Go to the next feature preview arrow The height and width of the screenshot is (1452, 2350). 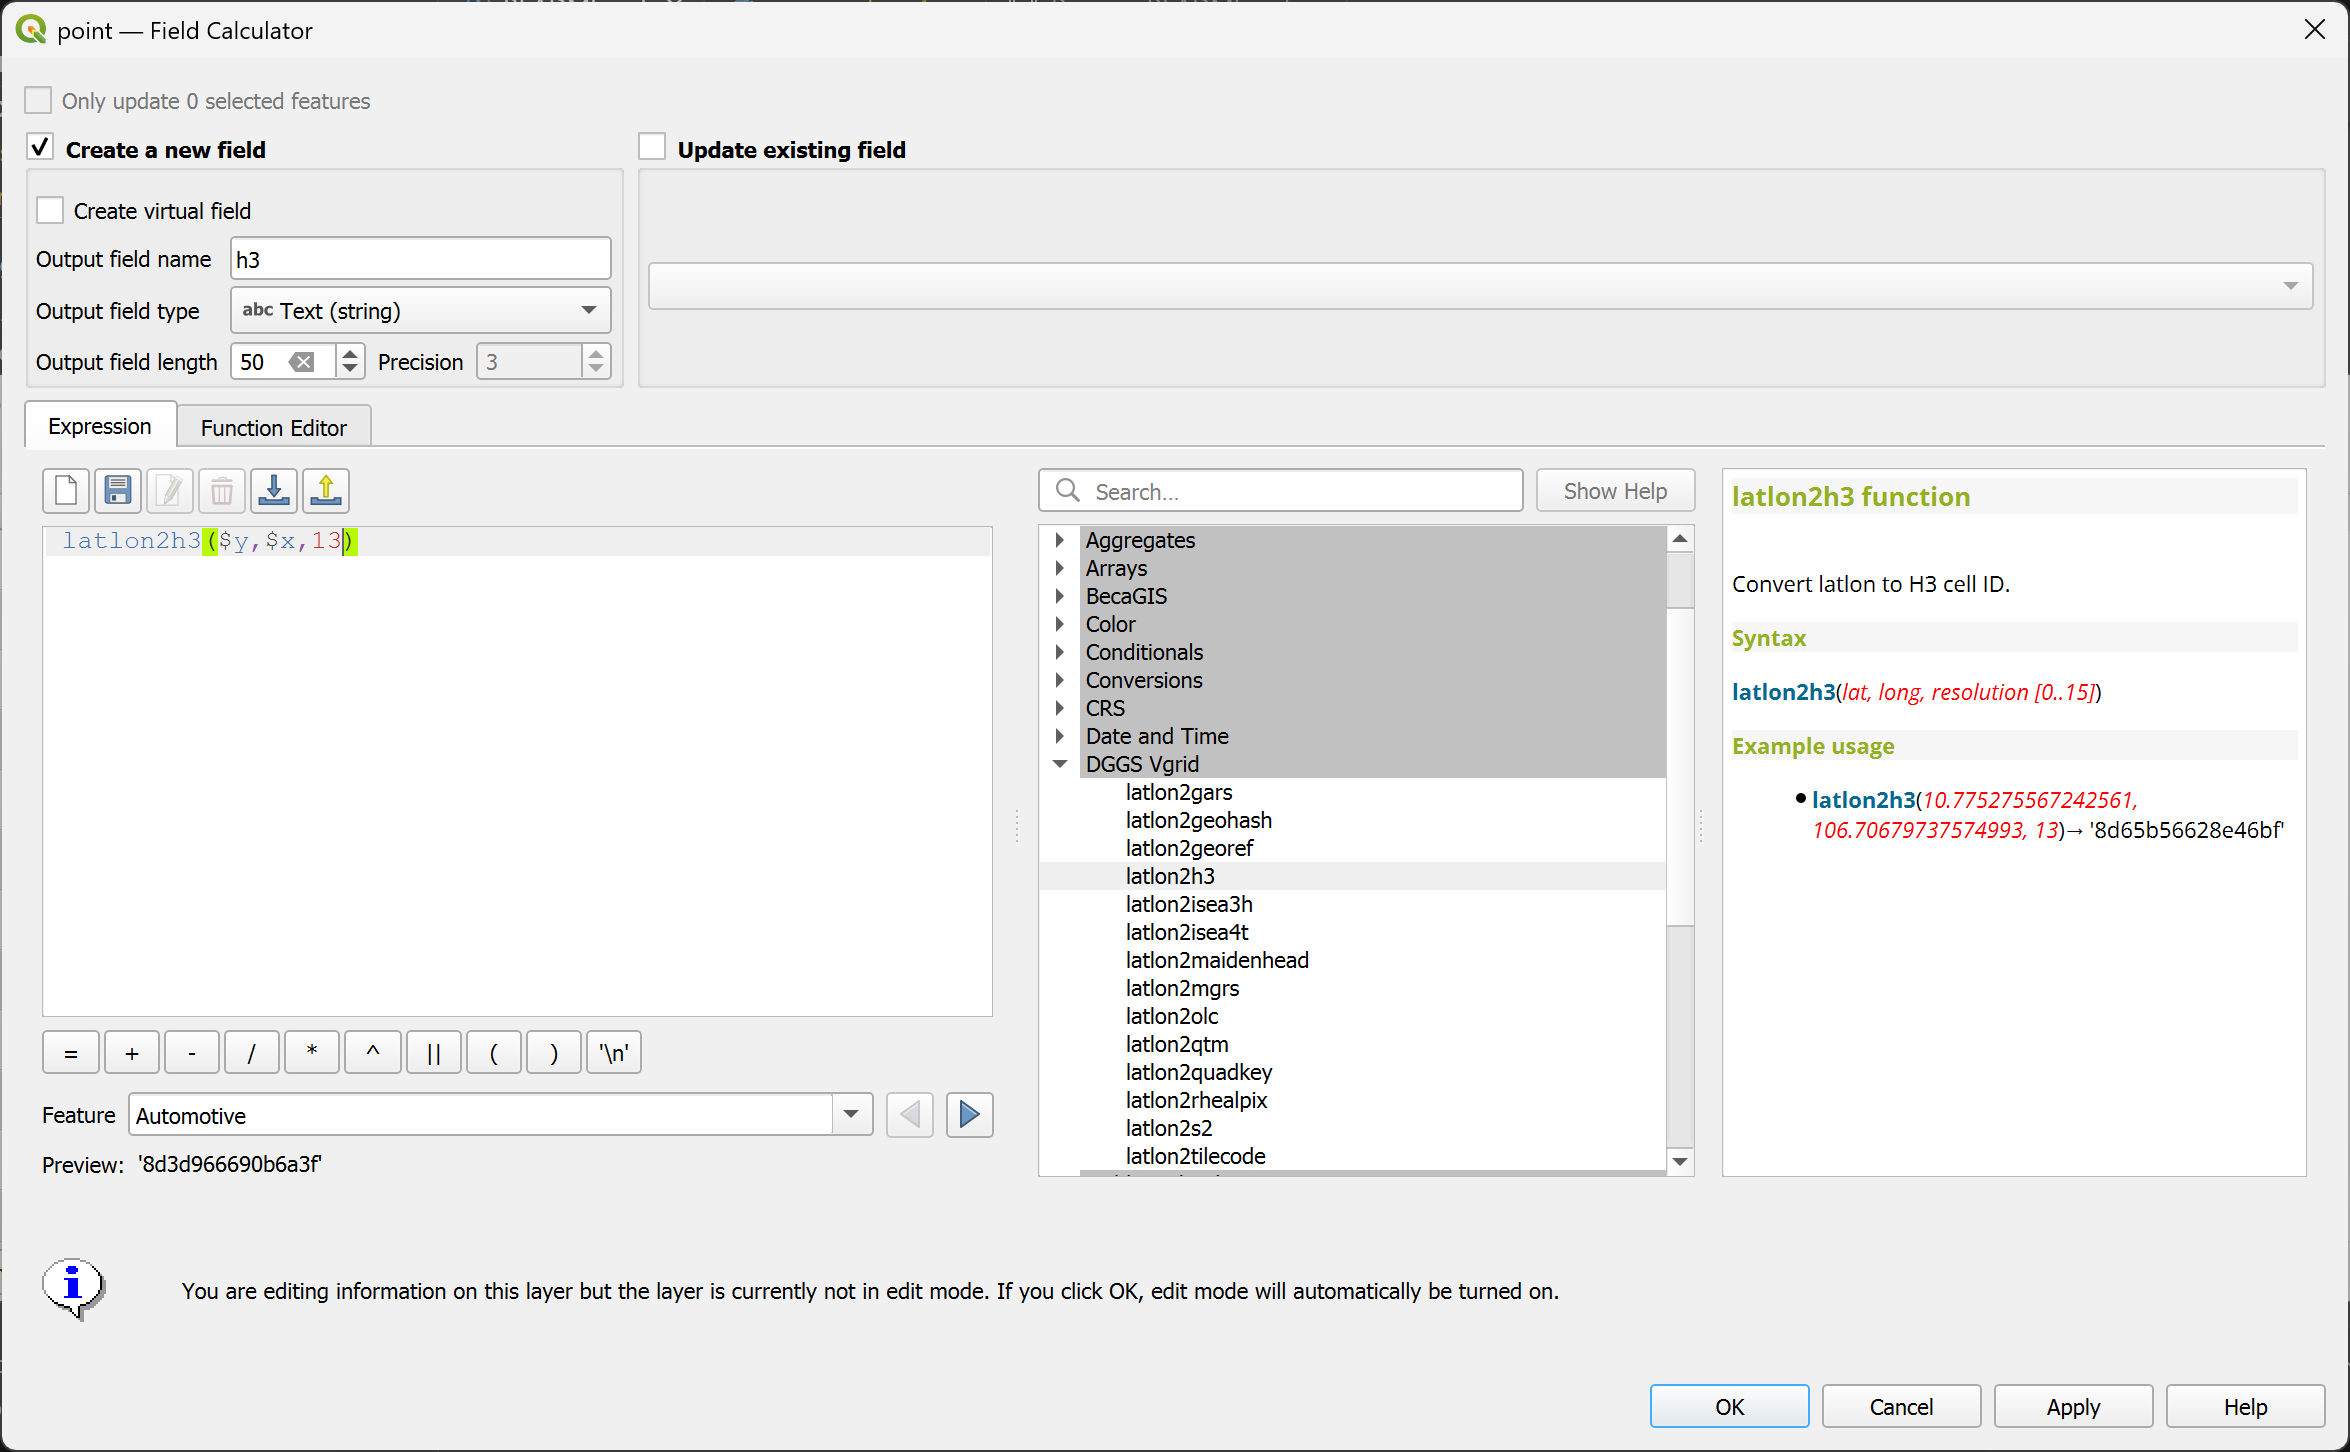pyautogui.click(x=969, y=1114)
